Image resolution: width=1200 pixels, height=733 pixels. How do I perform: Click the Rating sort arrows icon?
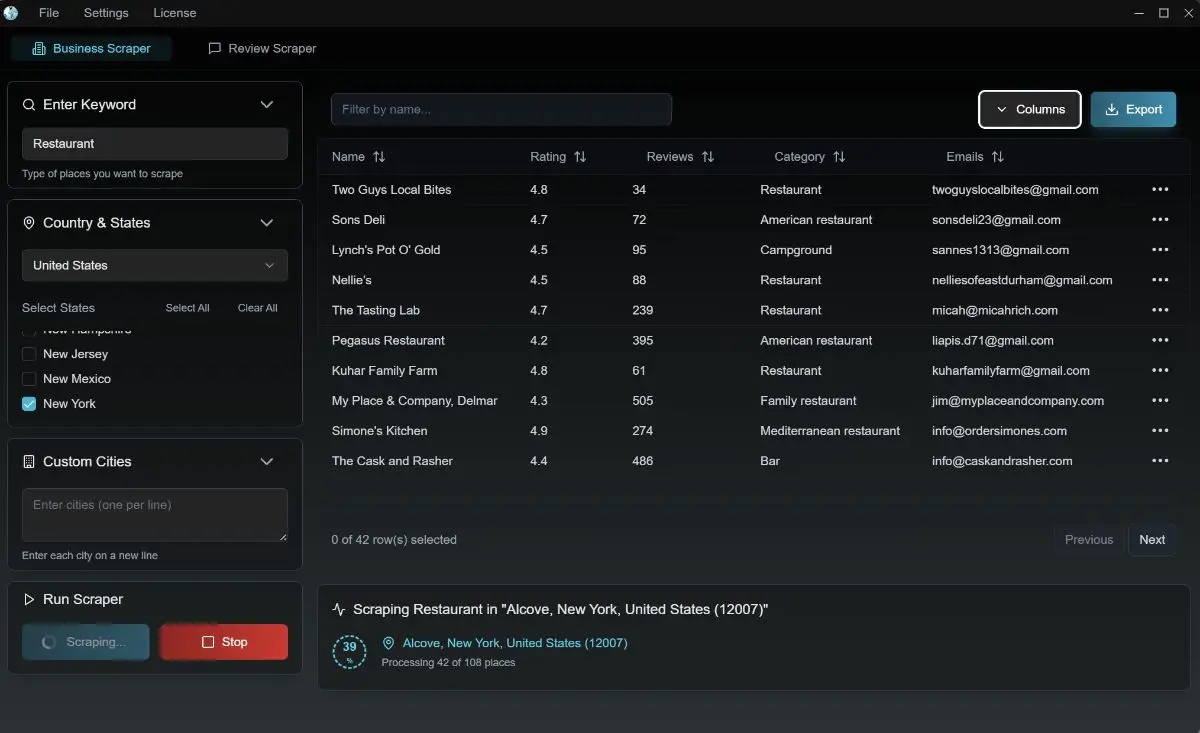tap(580, 157)
